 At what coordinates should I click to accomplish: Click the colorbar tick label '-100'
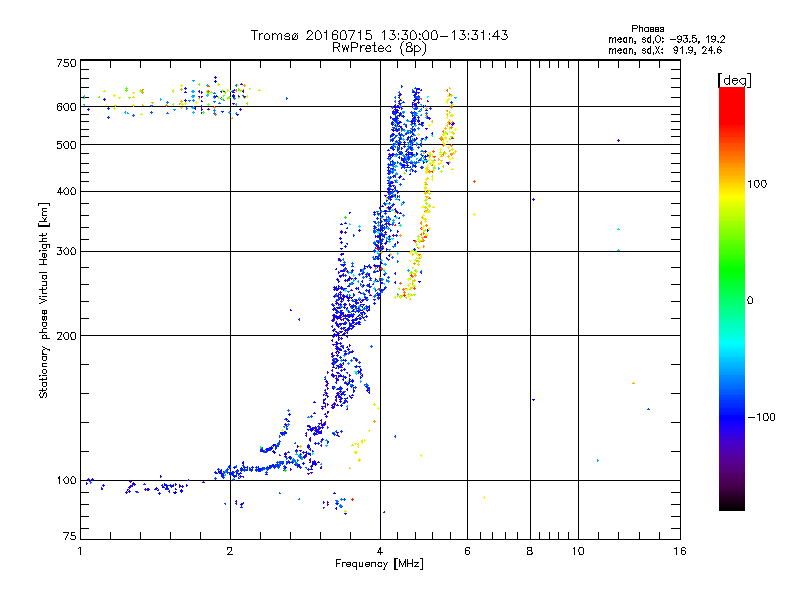click(x=761, y=417)
